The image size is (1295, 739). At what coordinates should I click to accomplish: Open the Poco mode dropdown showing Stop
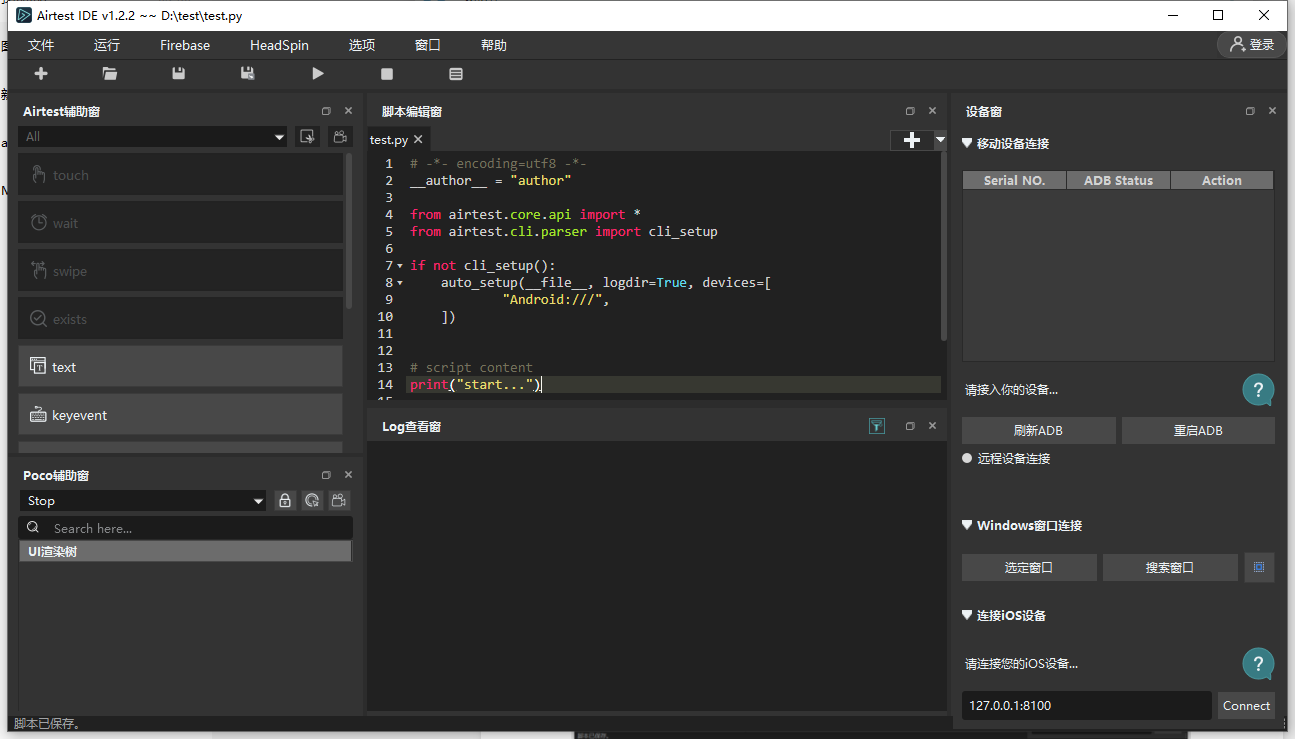point(143,501)
